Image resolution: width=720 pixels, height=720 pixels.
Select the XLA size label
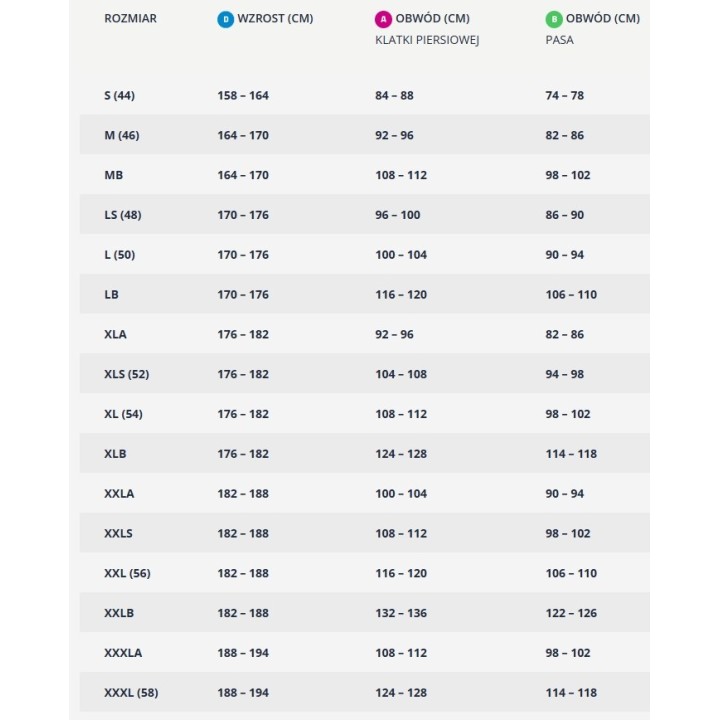115,334
